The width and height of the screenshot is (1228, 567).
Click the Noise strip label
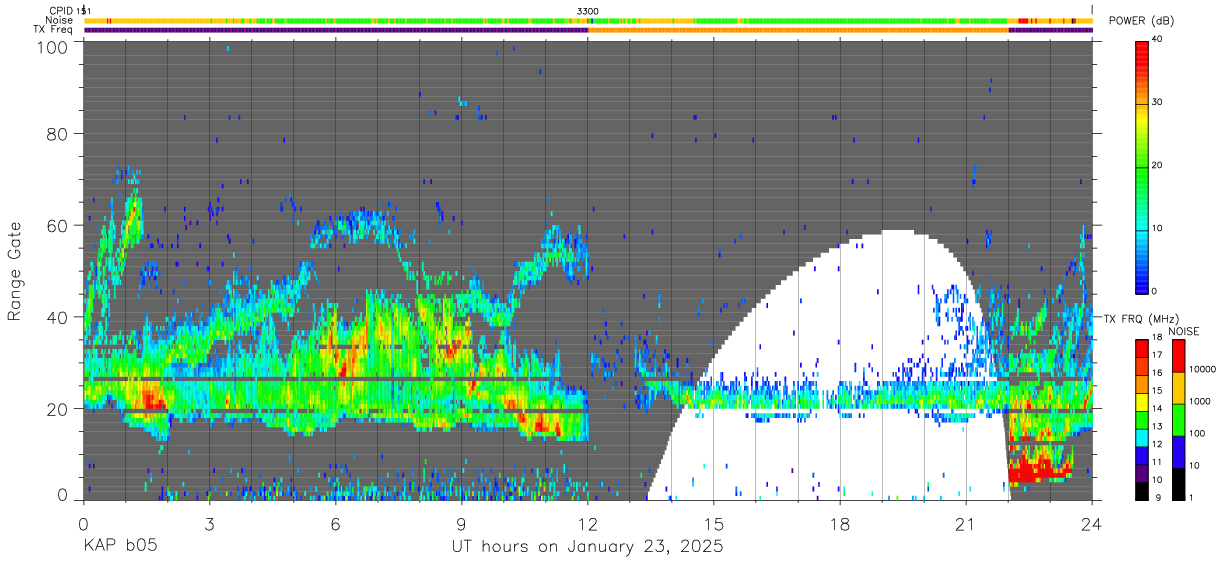[60, 20]
